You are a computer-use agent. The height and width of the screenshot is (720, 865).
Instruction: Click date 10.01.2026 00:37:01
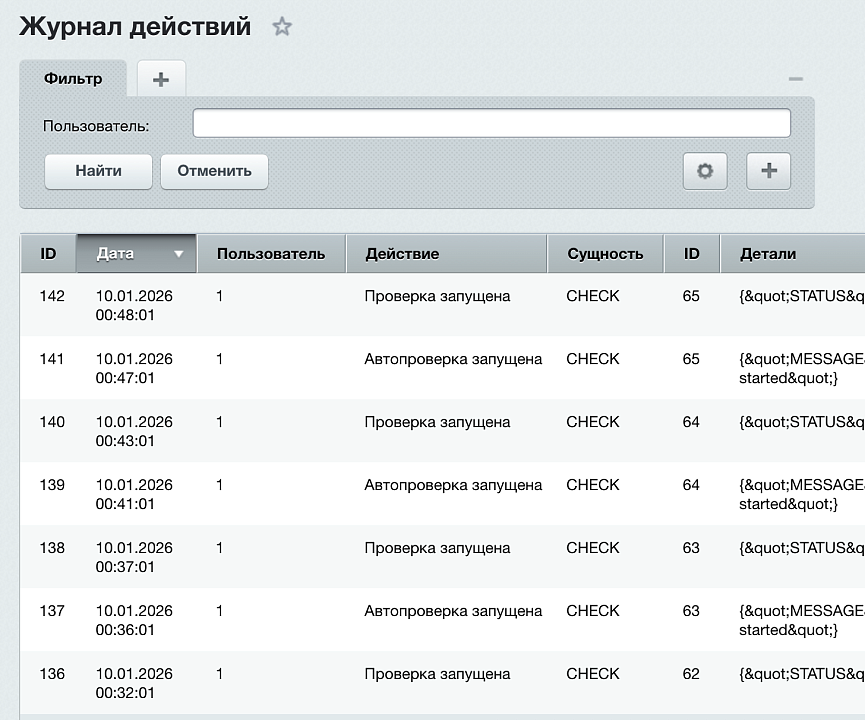tap(134, 557)
